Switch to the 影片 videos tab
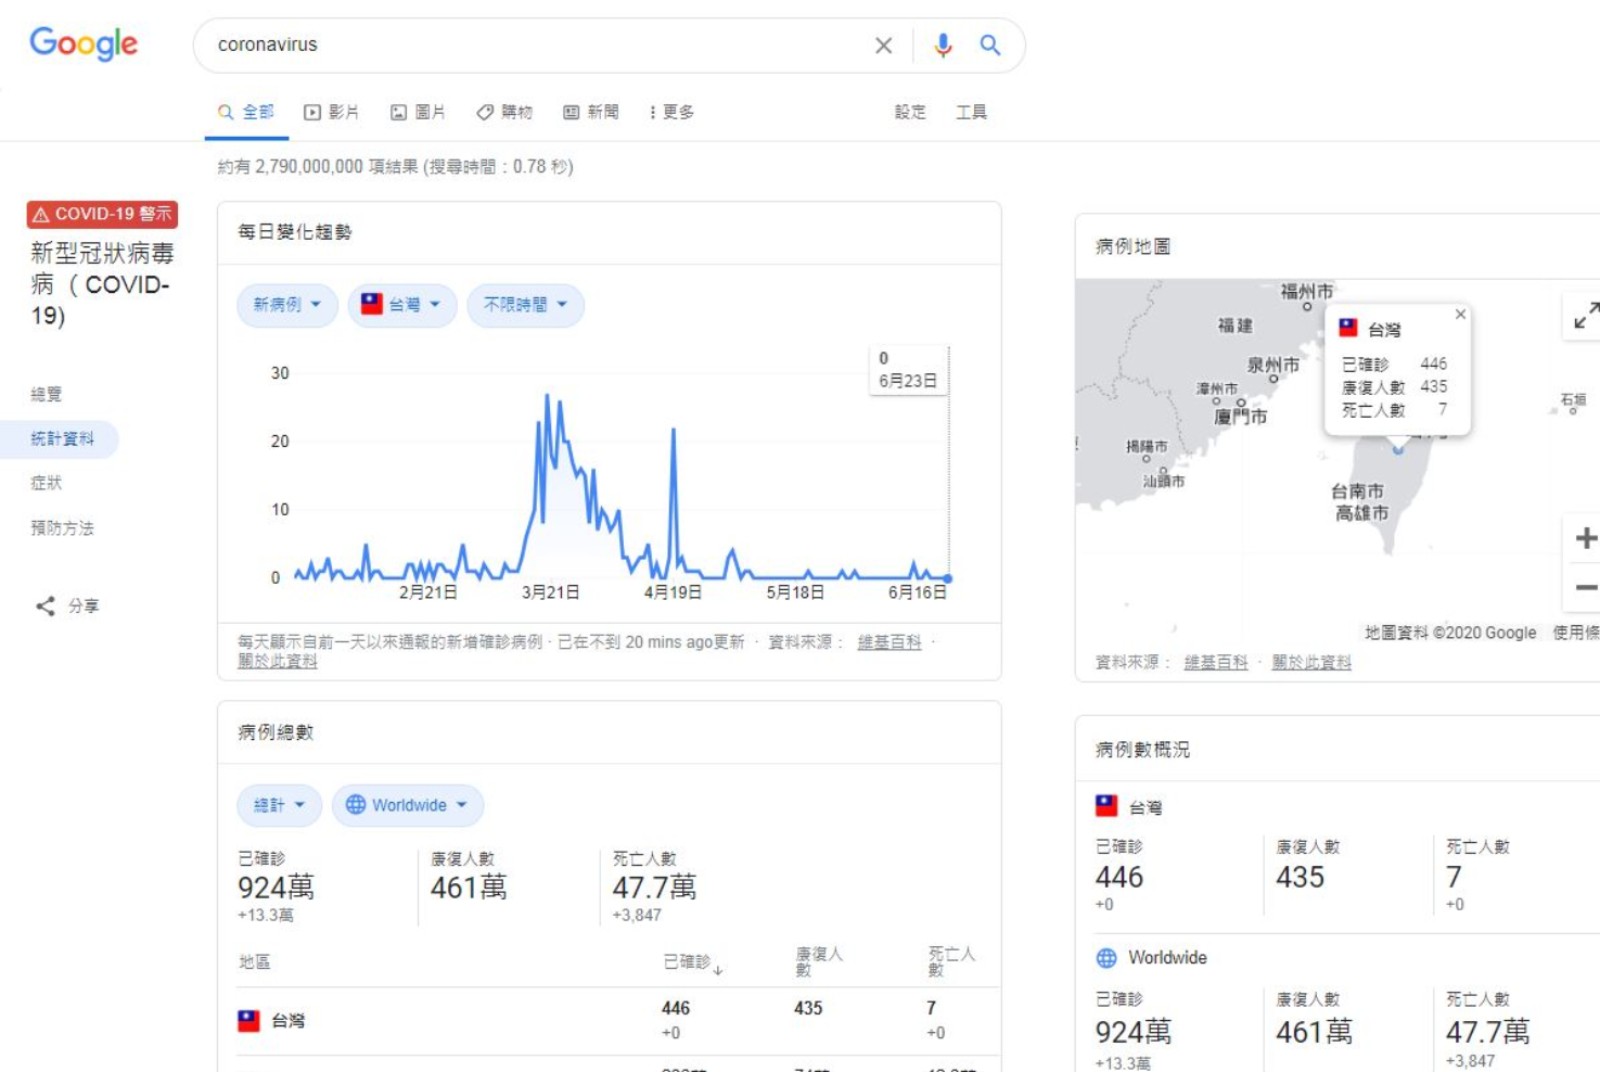Screen dimensions: 1600x1072 [331, 112]
